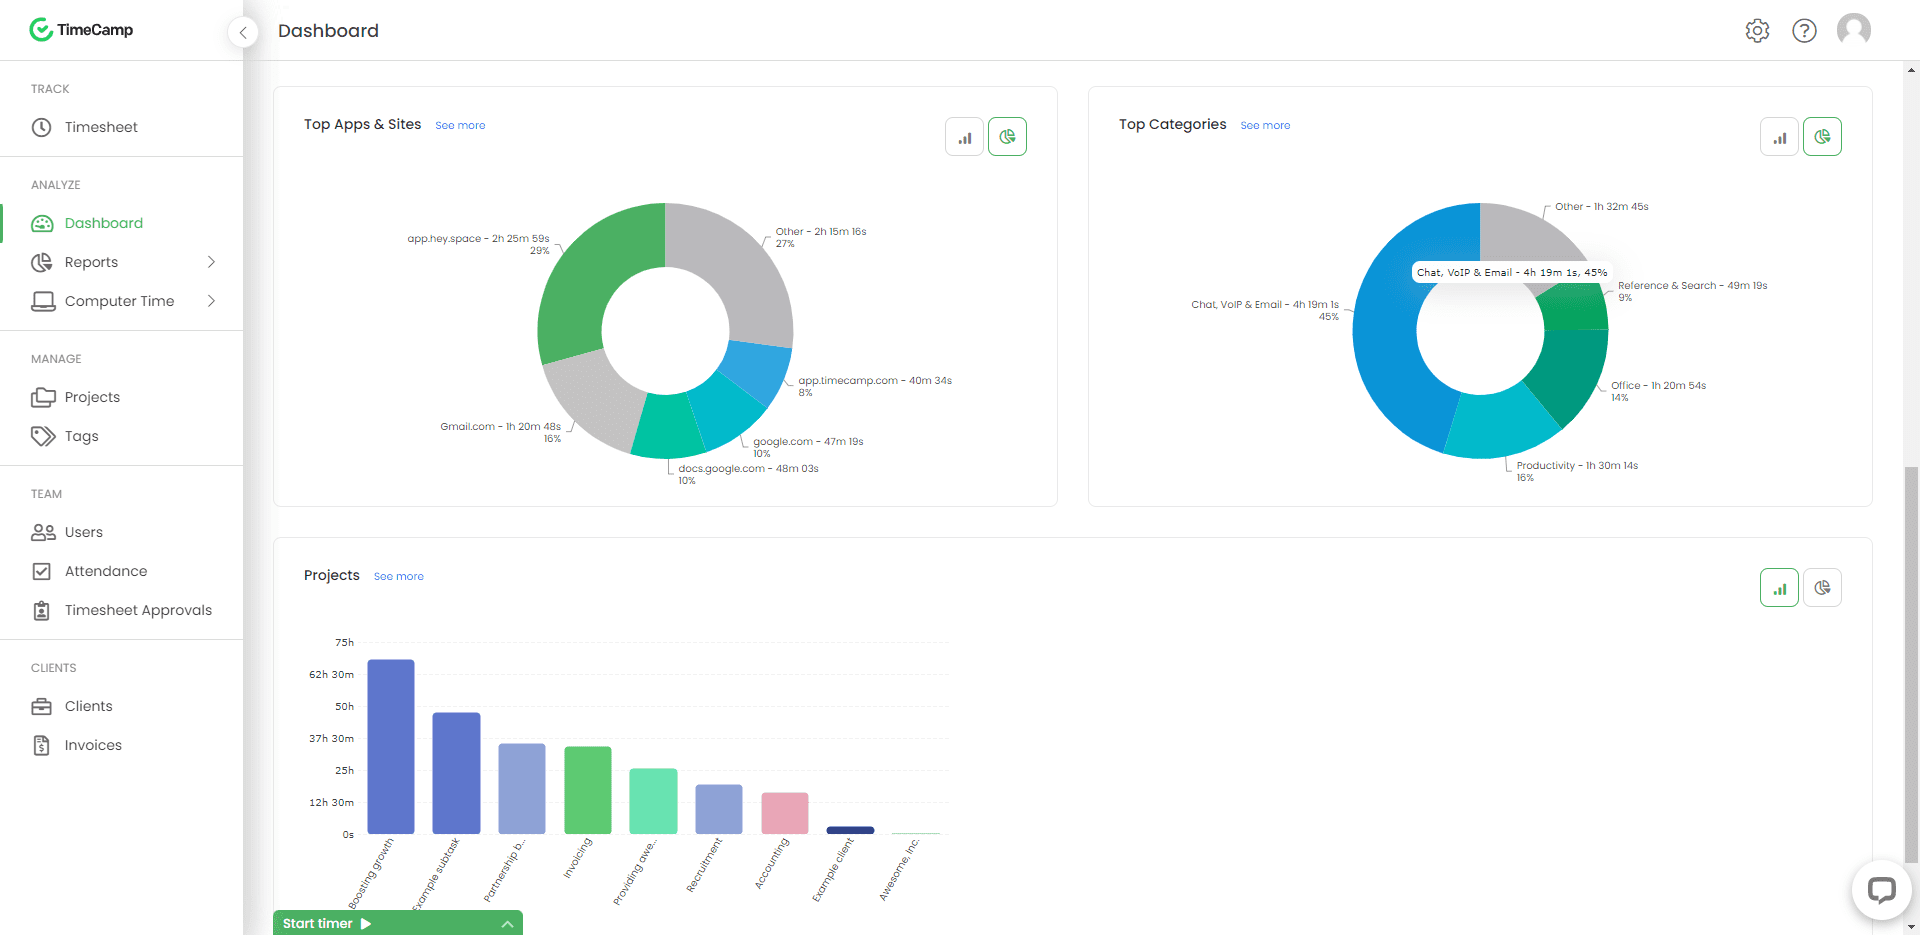
Task: Click the Clients briefcase icon
Action: tap(42, 706)
